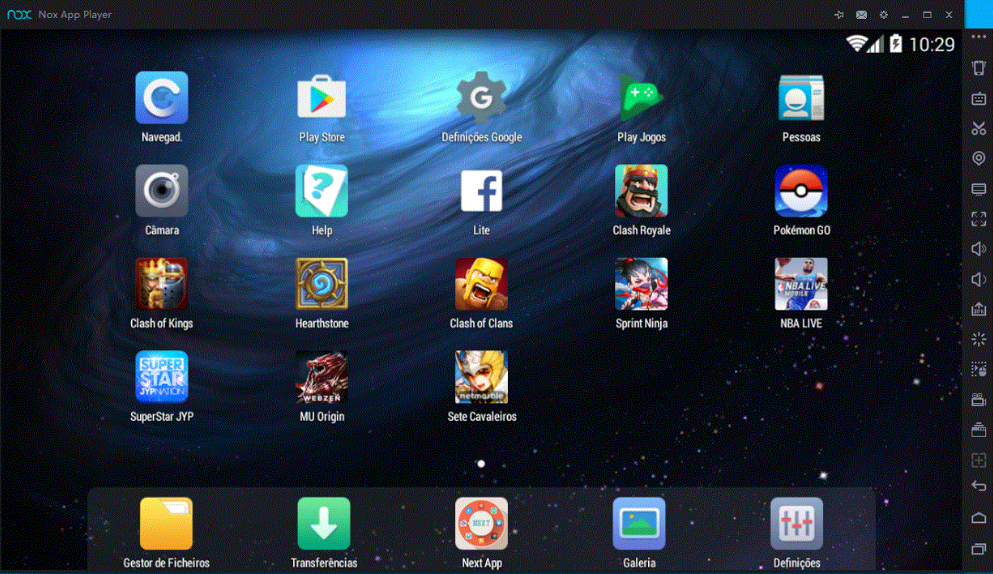This screenshot has width=993, height=574.
Task: Launch Hearthstone
Action: coord(322,284)
